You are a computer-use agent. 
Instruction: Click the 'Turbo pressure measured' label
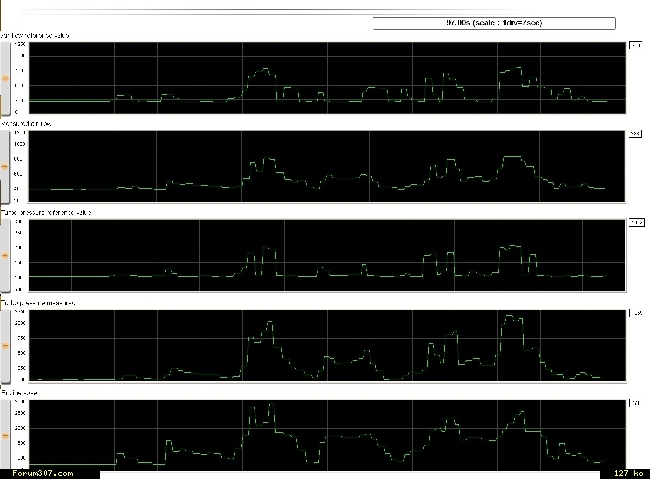tap(38, 303)
